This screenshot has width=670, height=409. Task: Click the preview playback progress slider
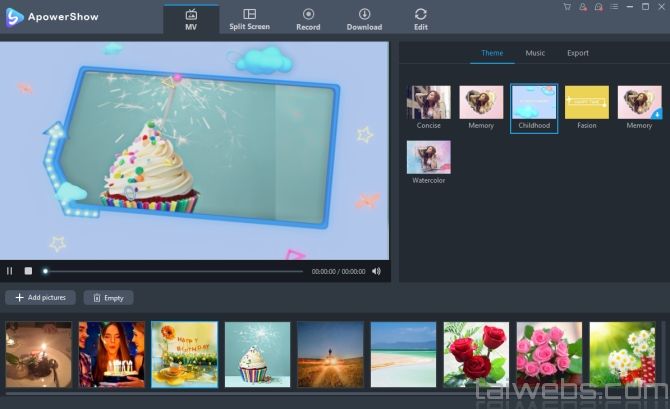[172, 271]
